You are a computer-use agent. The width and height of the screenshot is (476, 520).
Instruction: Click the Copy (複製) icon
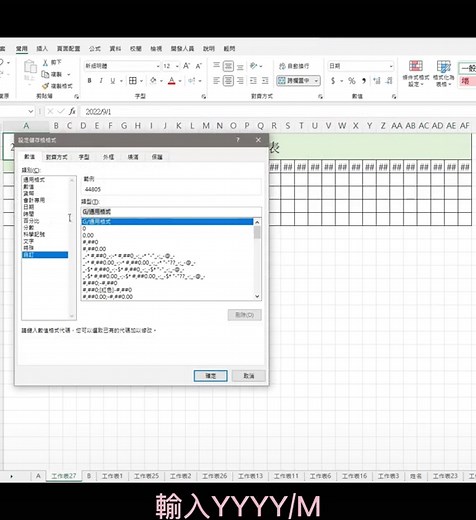click(x=45, y=74)
